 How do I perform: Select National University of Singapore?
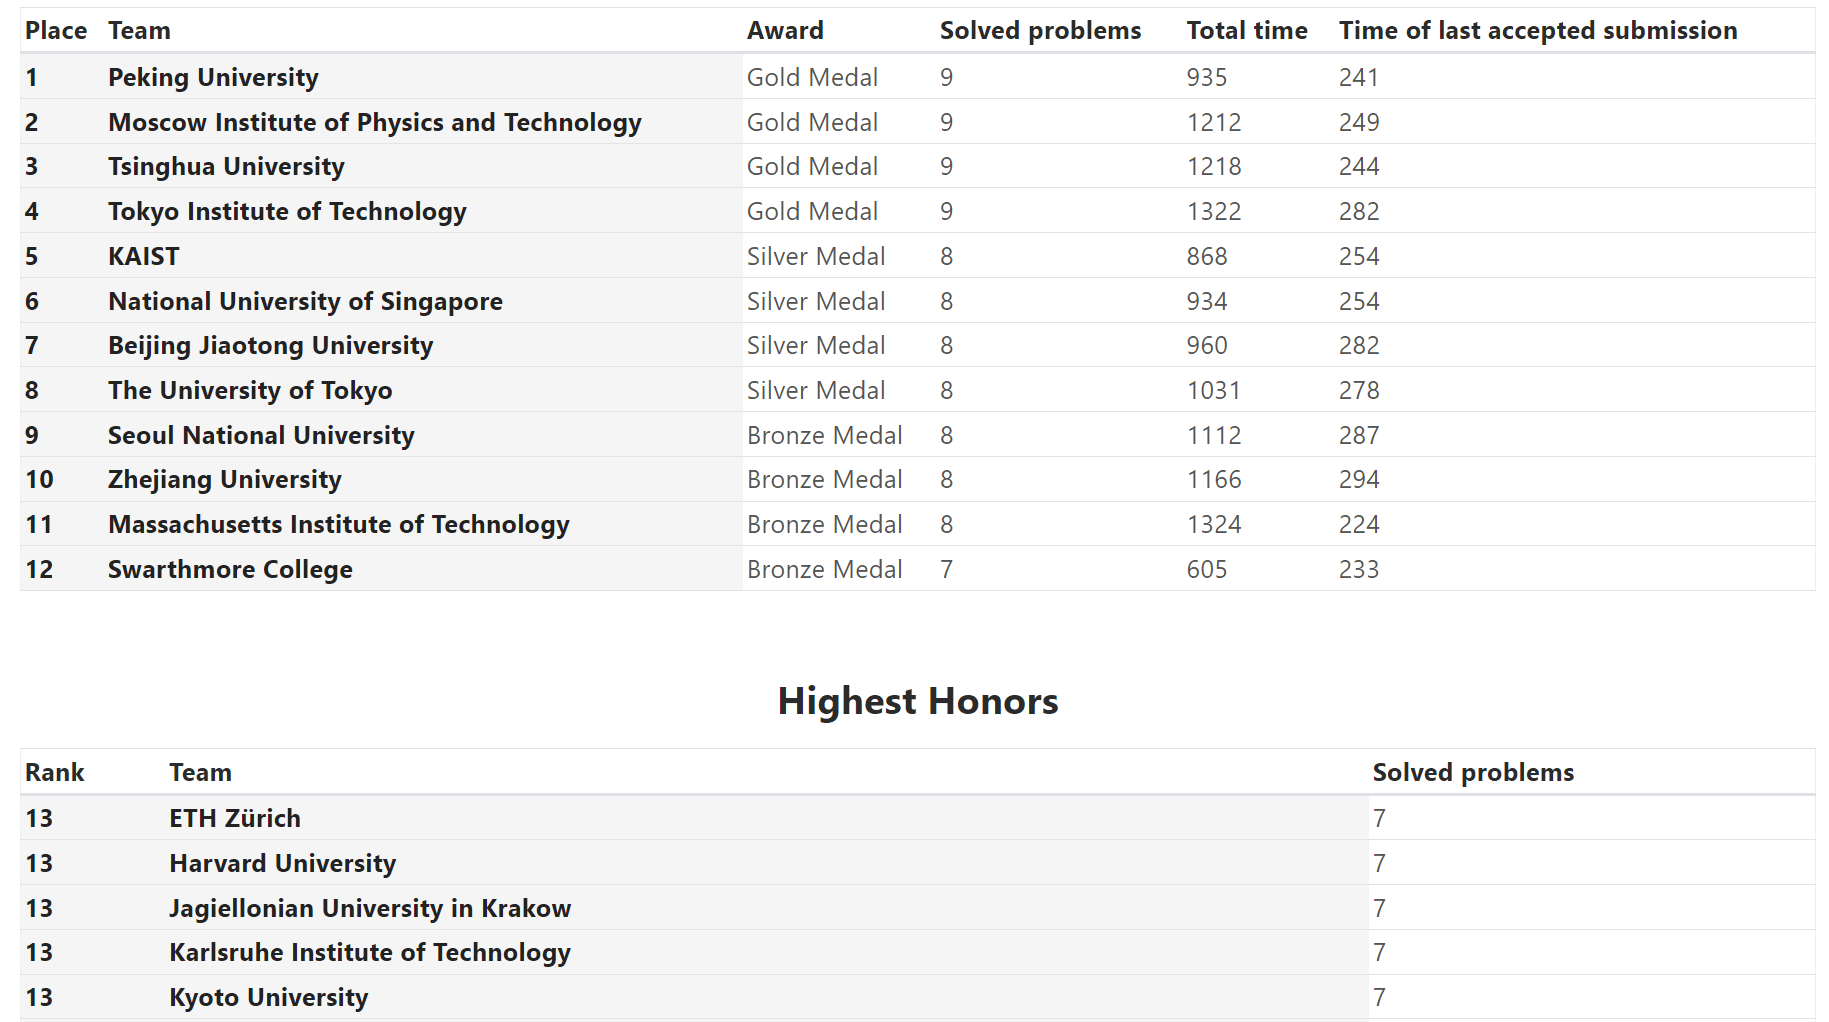tap(305, 302)
